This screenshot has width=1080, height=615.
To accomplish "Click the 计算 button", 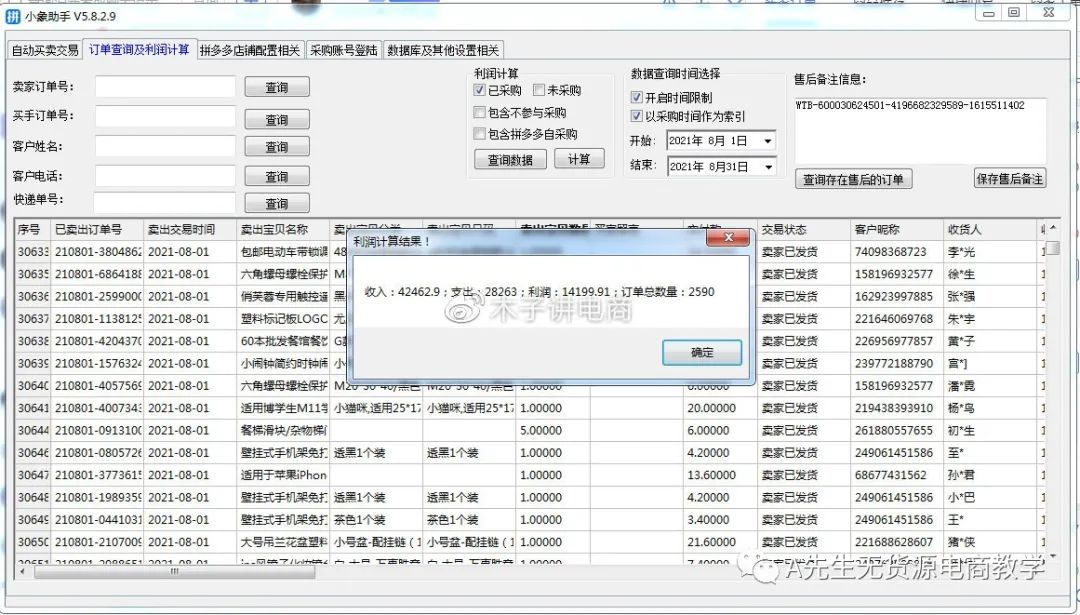I will [579, 159].
